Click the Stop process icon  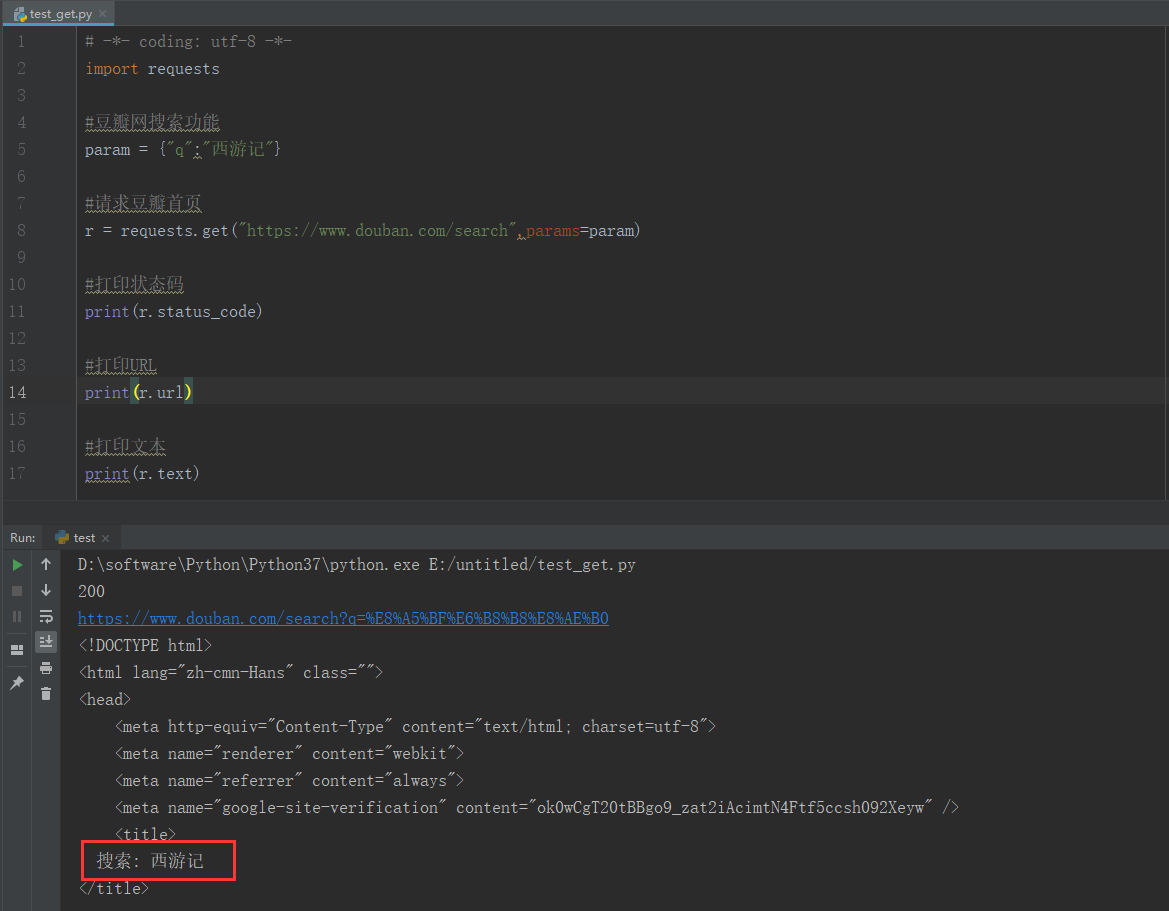[17, 590]
